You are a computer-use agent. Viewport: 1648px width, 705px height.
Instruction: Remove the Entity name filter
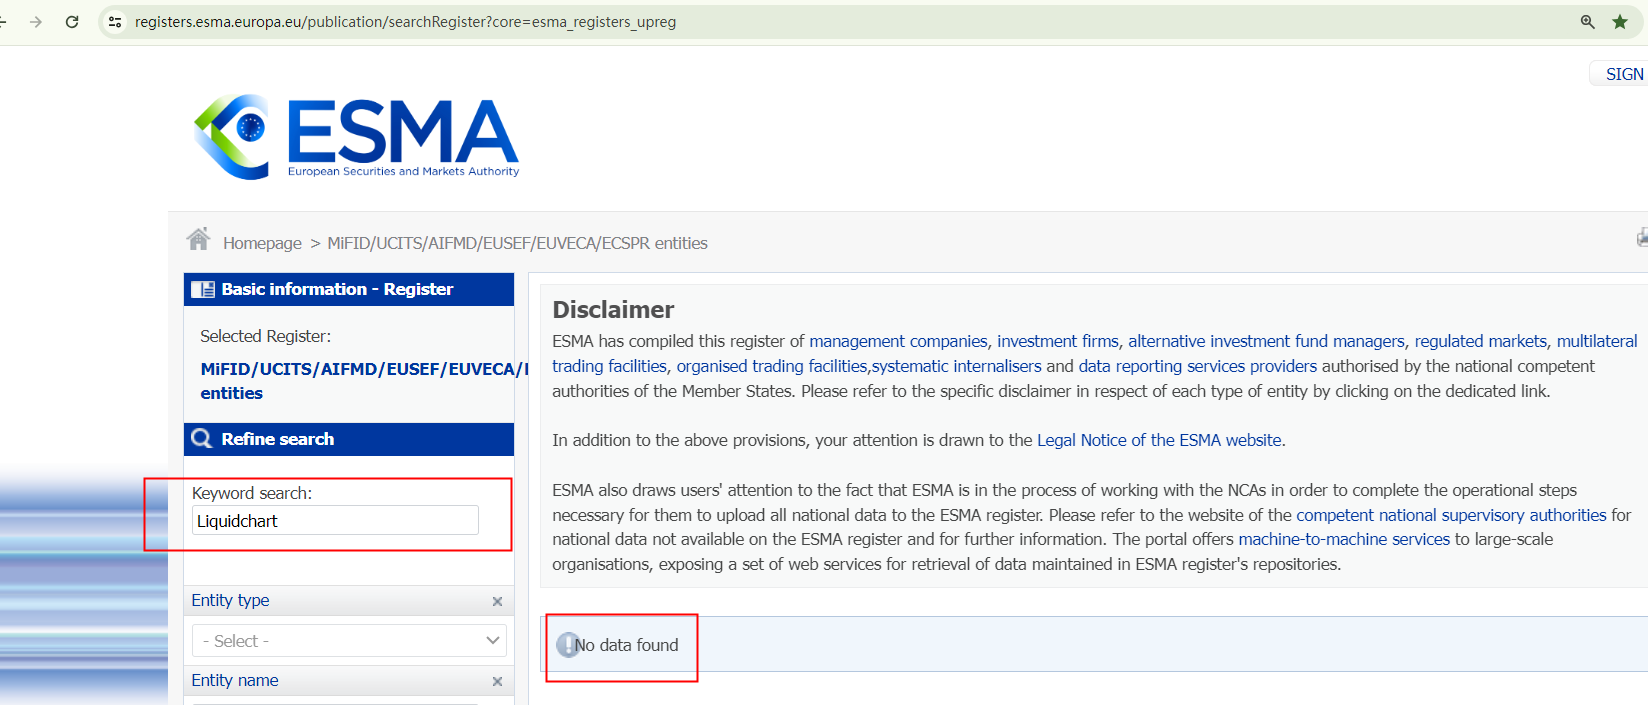point(497,681)
